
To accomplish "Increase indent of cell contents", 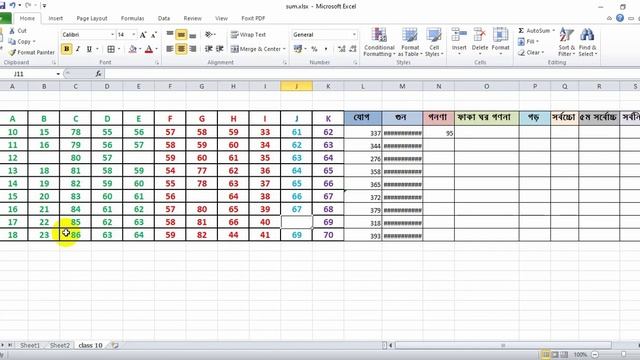I will [220, 49].
